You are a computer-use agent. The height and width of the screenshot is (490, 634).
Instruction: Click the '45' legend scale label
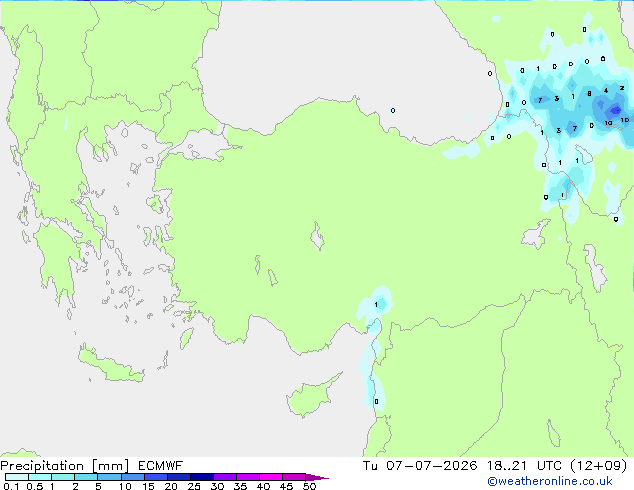pyautogui.click(x=286, y=486)
